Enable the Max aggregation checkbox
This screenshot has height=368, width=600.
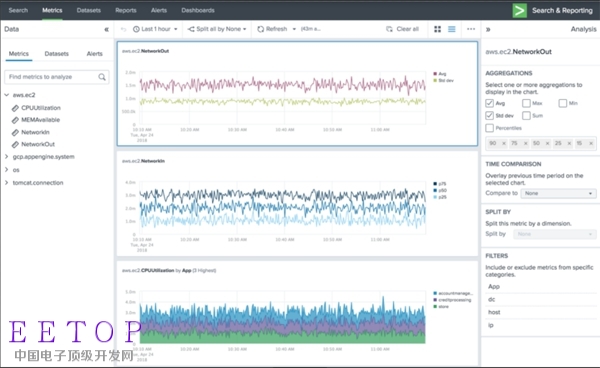point(526,103)
